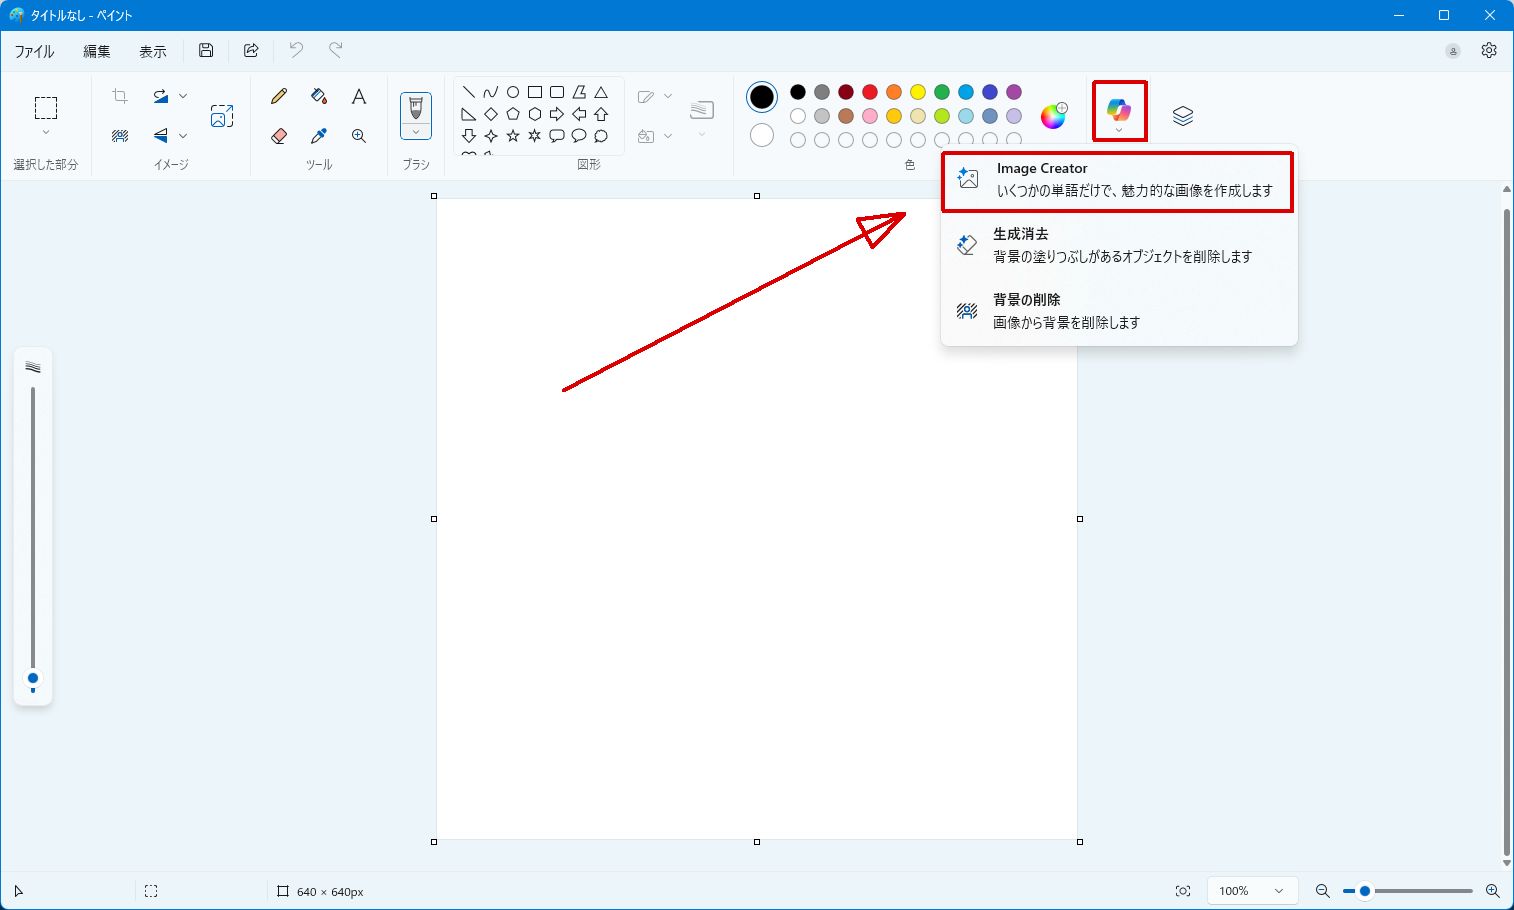Select the Magnifier tool
The width and height of the screenshot is (1514, 910).
pos(359,136)
